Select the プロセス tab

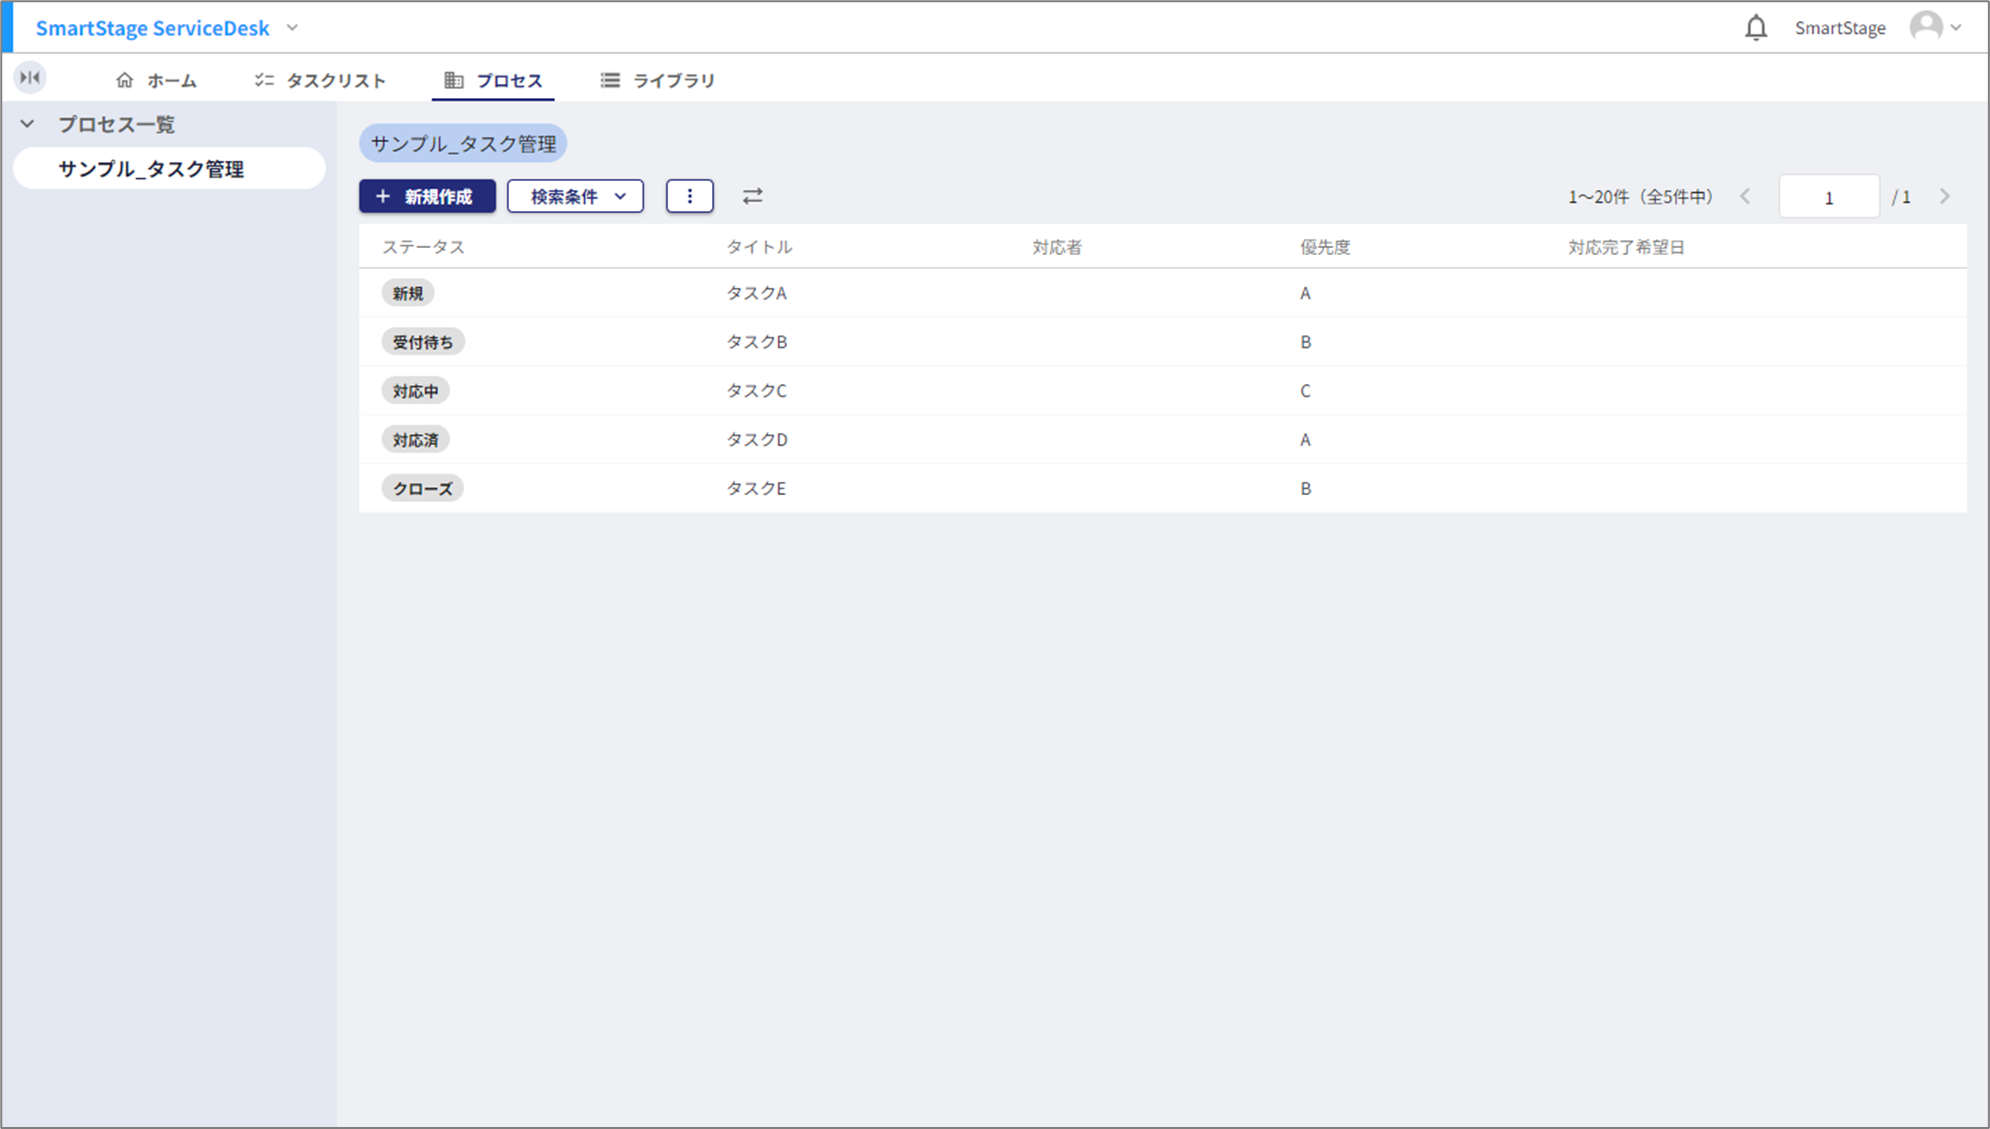pyautogui.click(x=493, y=80)
